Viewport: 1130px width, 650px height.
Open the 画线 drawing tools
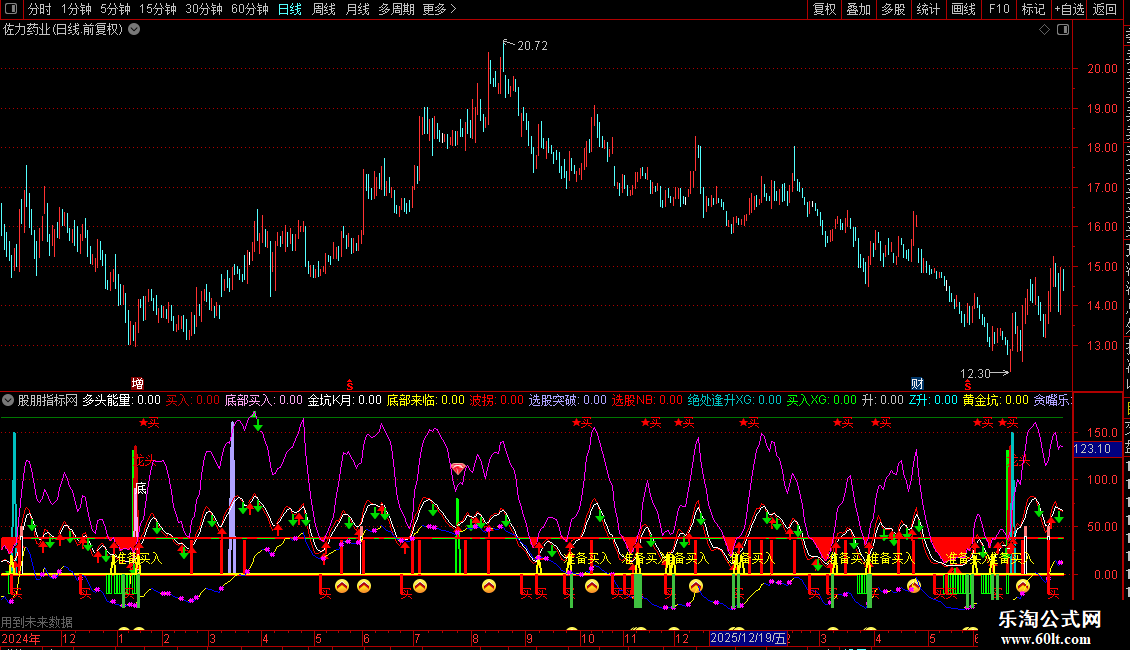pos(963,9)
